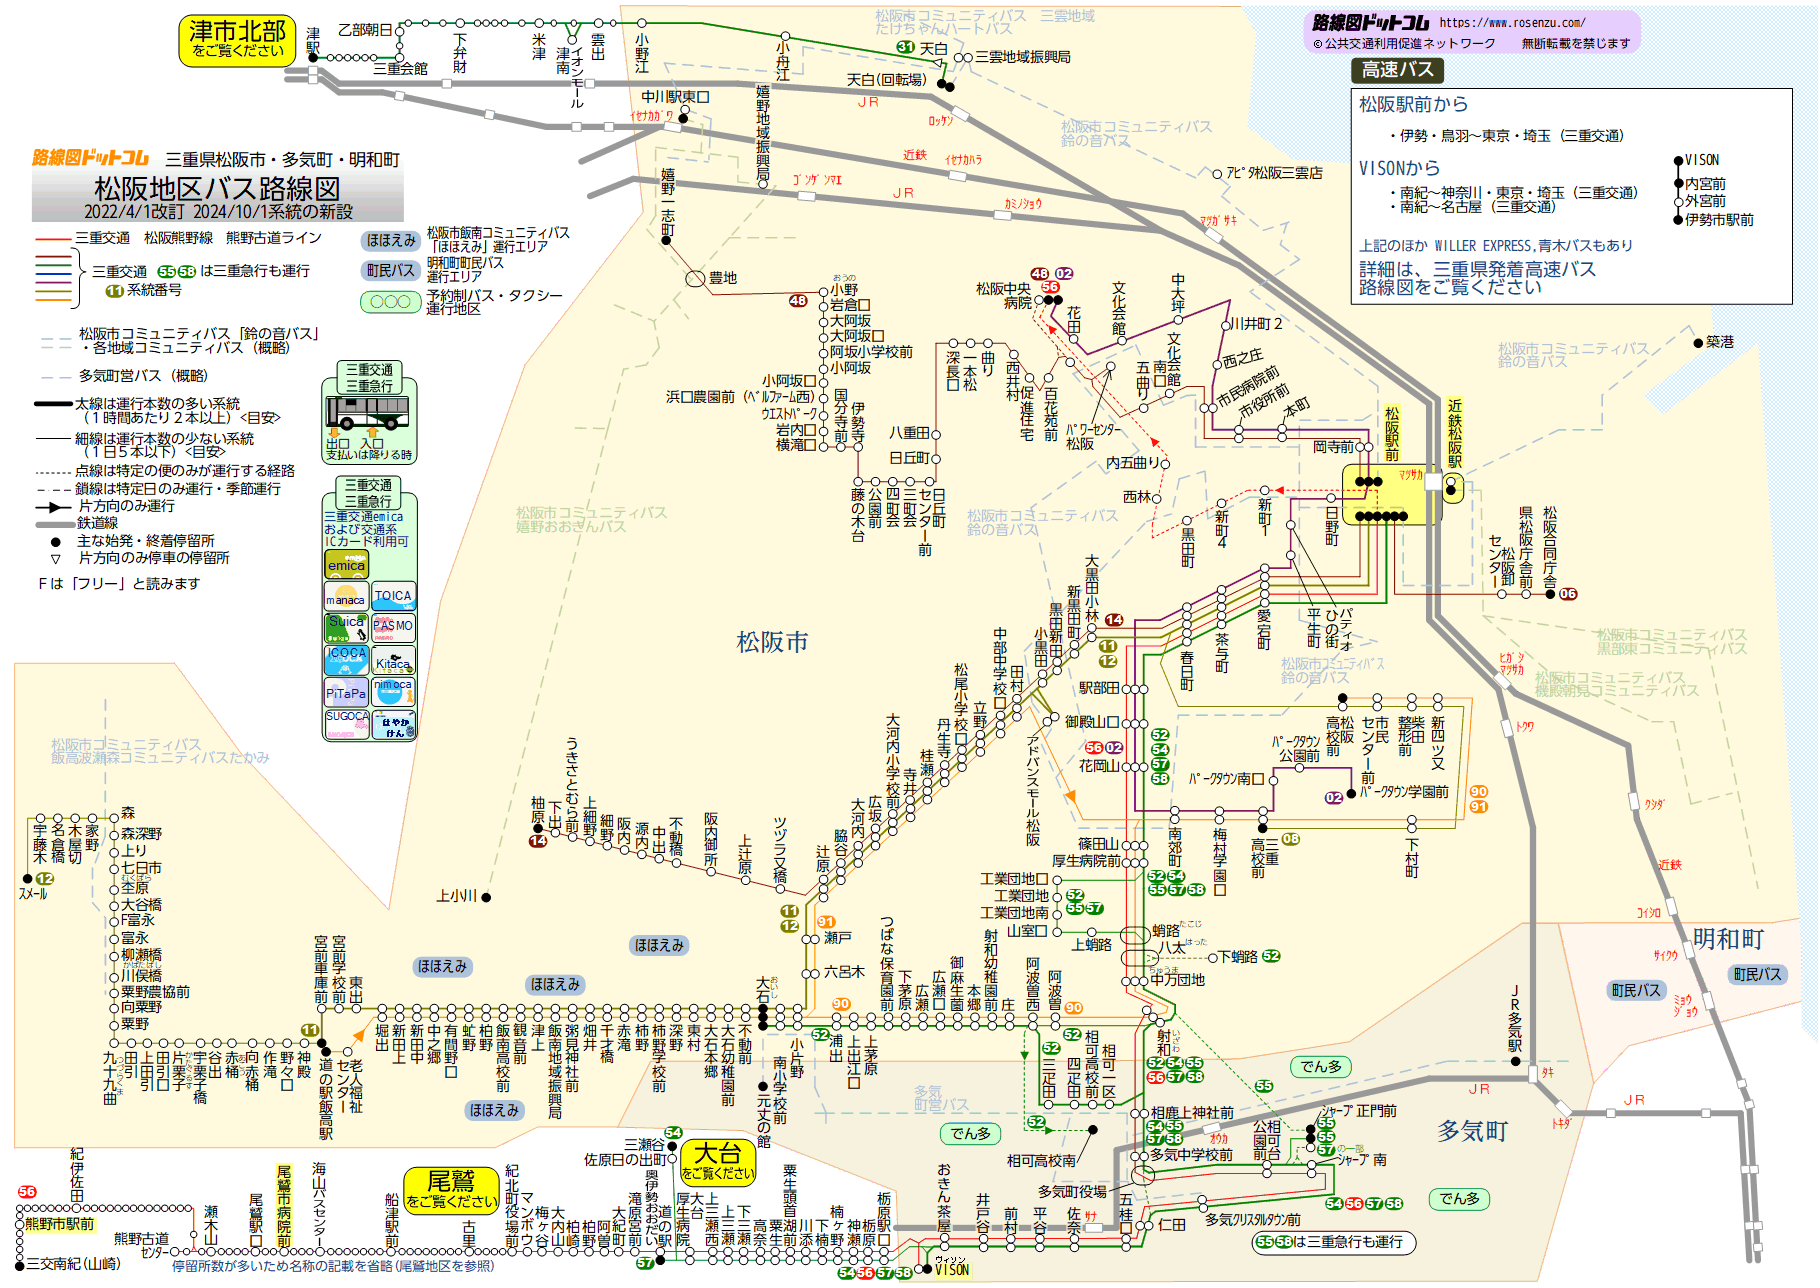Open the https://www.rosenzu.com/ URL

1512,22
